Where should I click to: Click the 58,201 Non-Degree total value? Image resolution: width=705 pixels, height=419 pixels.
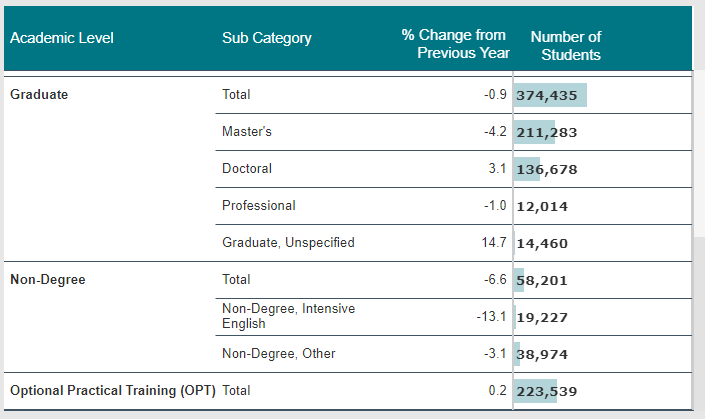pyautogui.click(x=542, y=280)
